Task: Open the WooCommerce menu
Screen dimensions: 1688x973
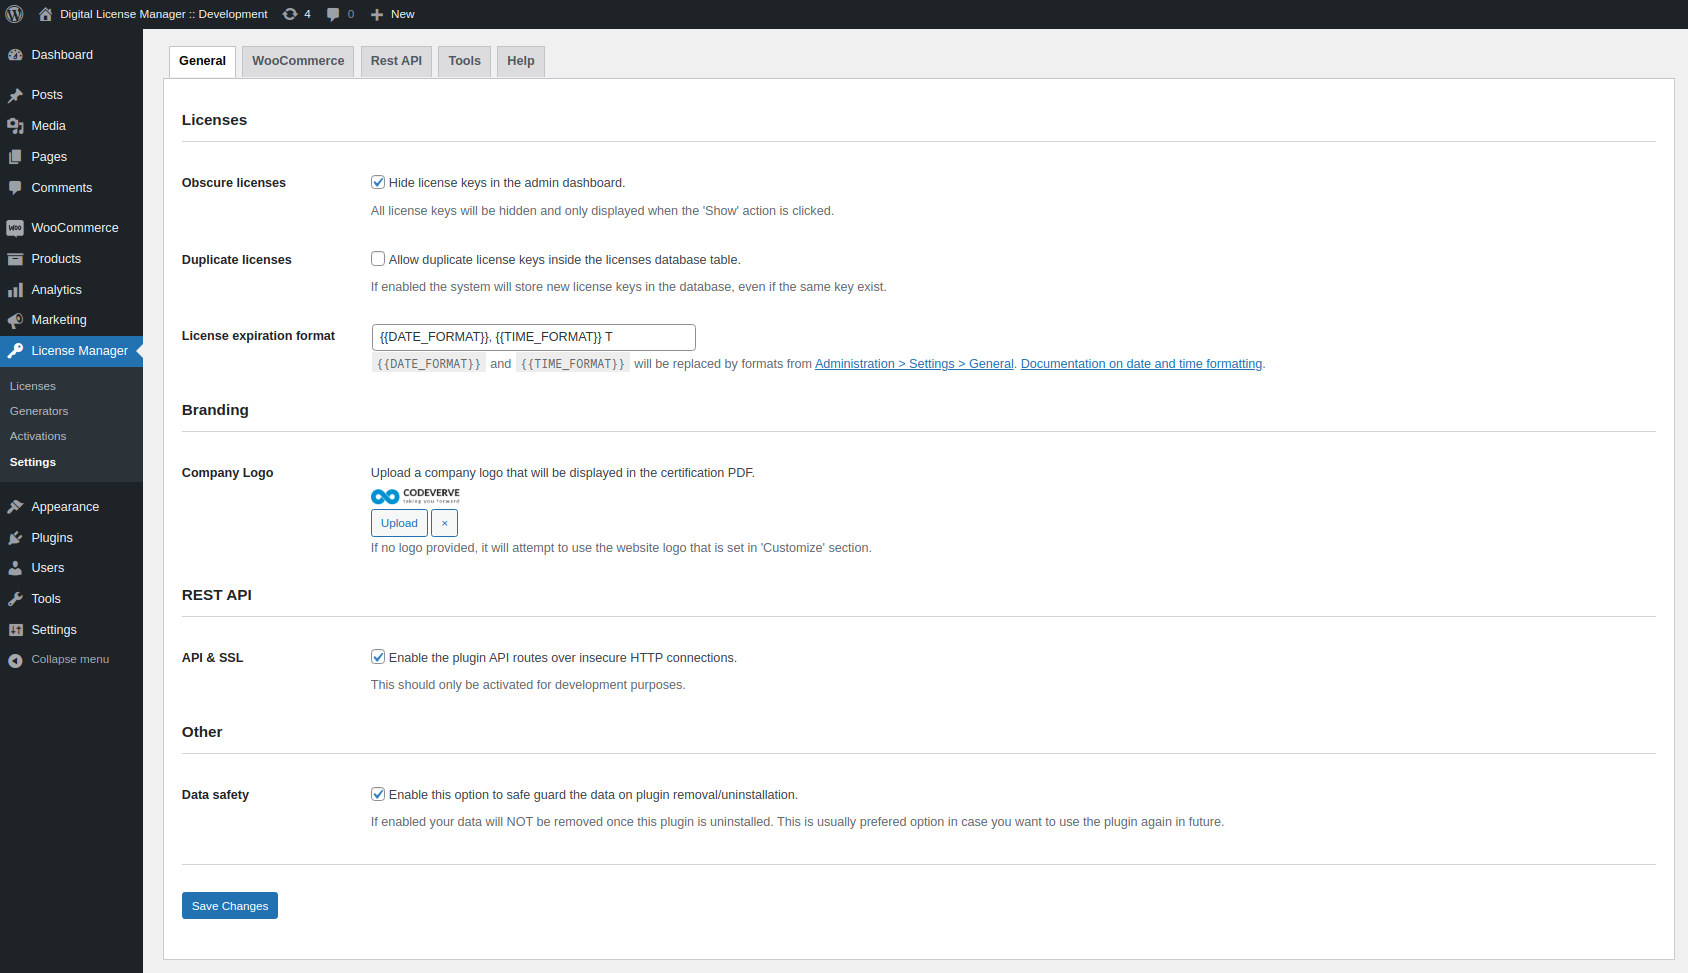Action: coord(74,227)
